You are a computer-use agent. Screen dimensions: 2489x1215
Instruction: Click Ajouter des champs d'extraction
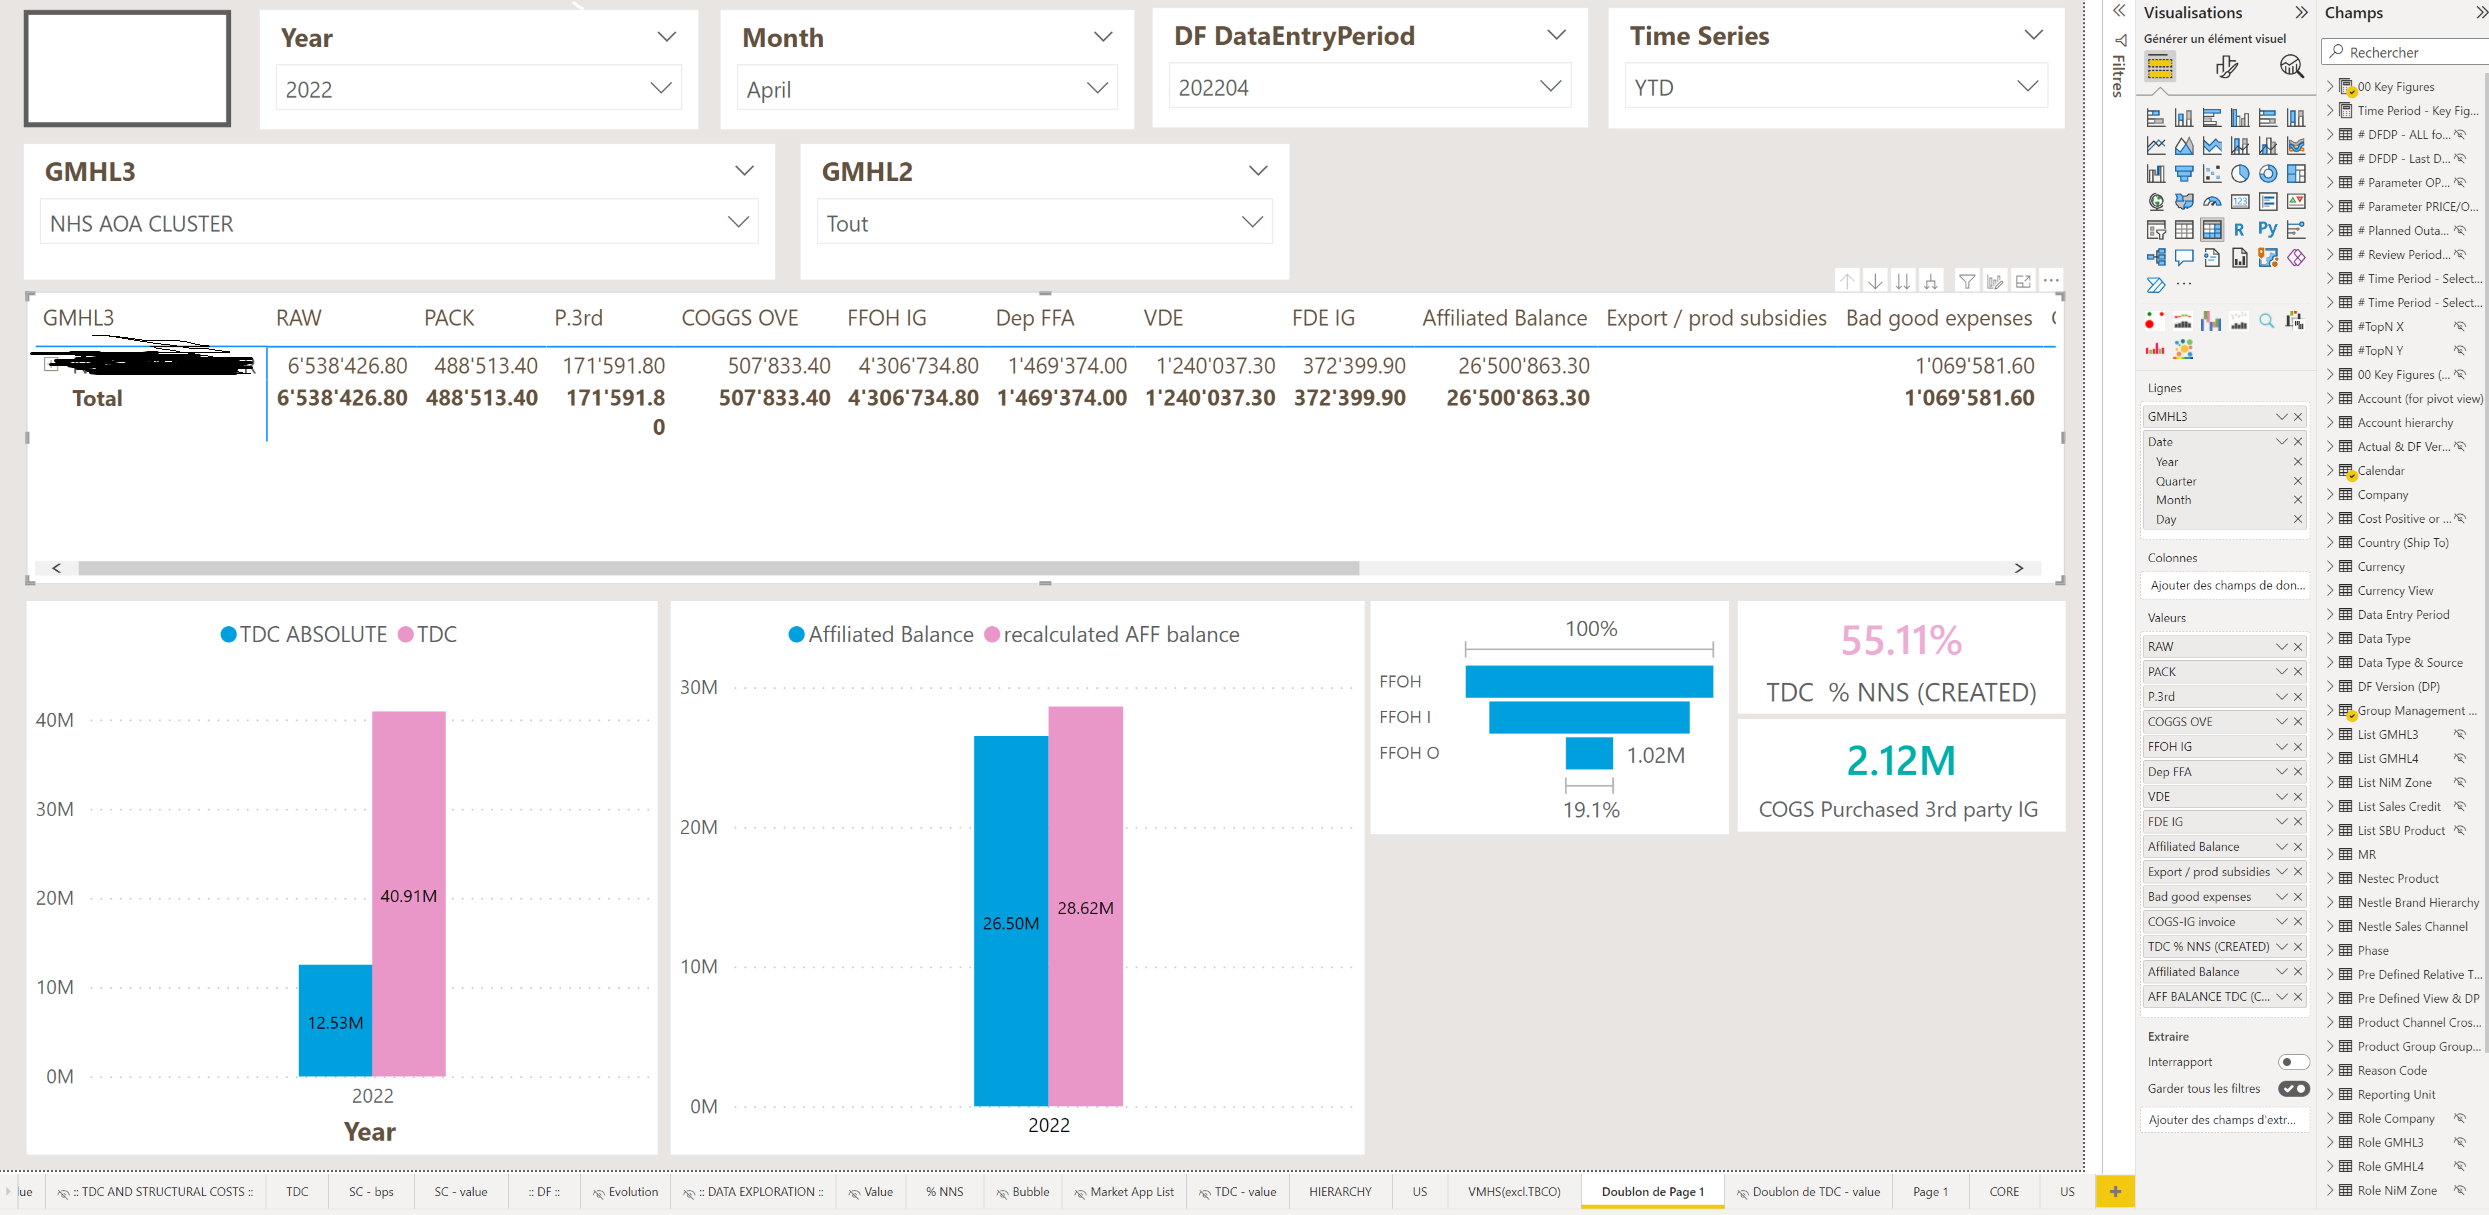pyautogui.click(x=2225, y=1120)
